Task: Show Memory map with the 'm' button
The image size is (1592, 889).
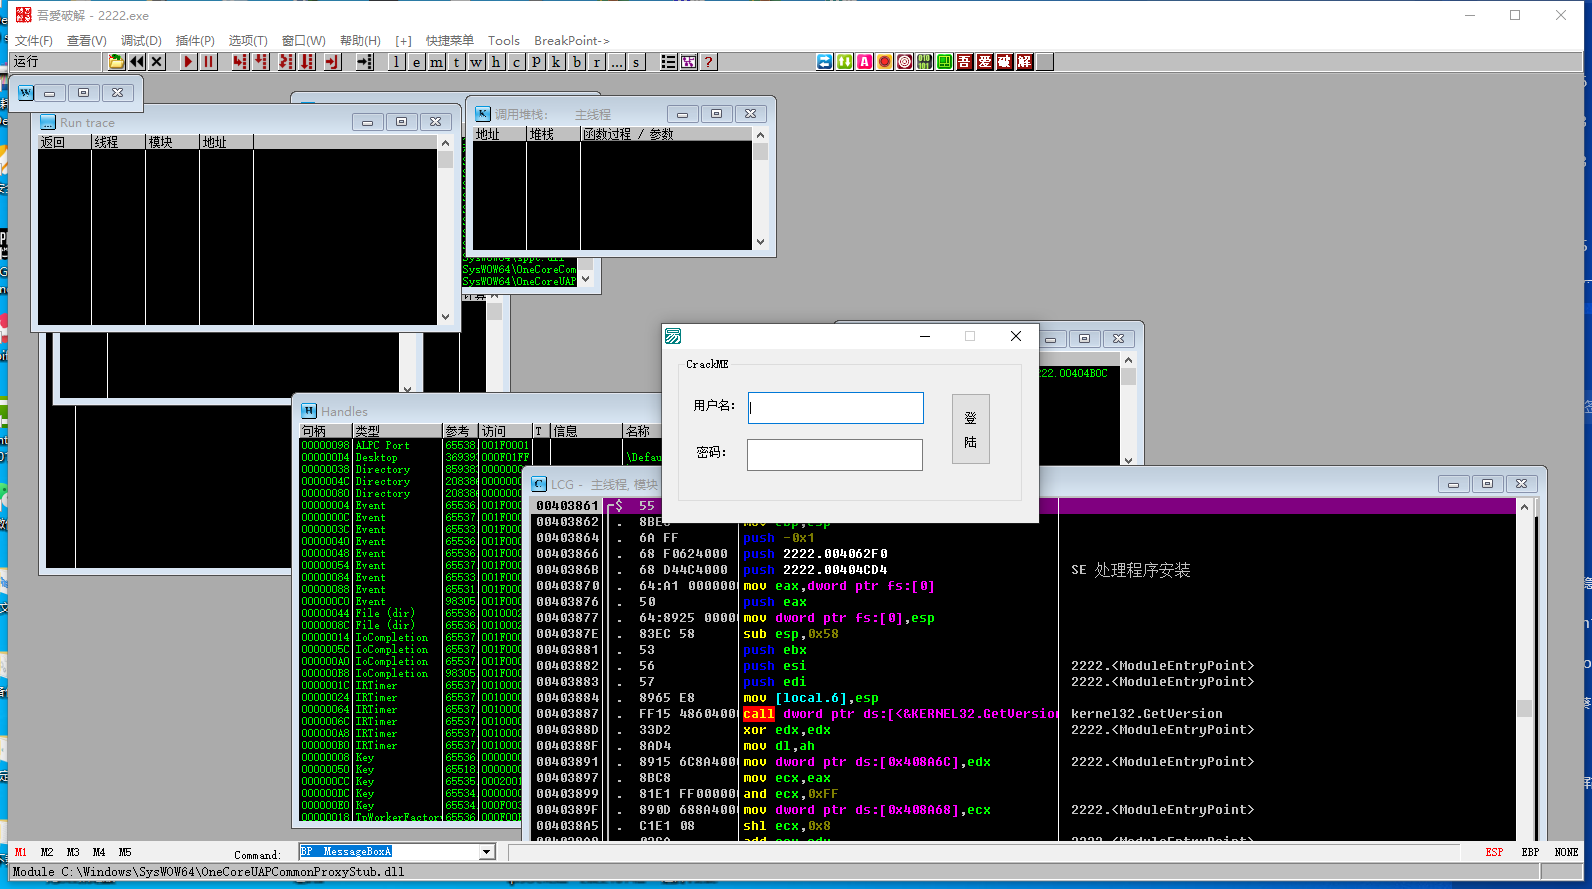Action: (437, 62)
